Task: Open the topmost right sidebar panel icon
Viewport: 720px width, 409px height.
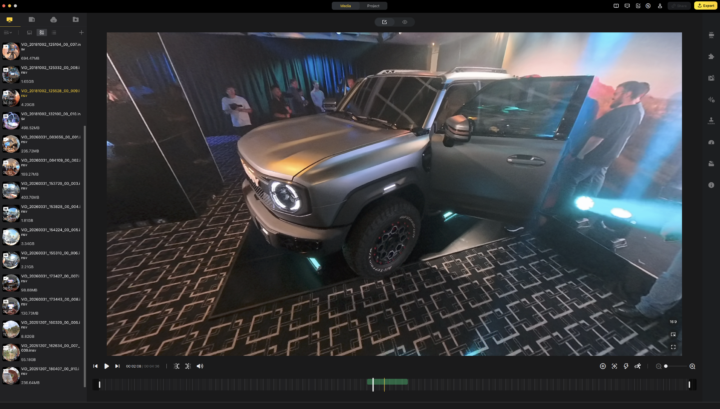Action: (711, 35)
